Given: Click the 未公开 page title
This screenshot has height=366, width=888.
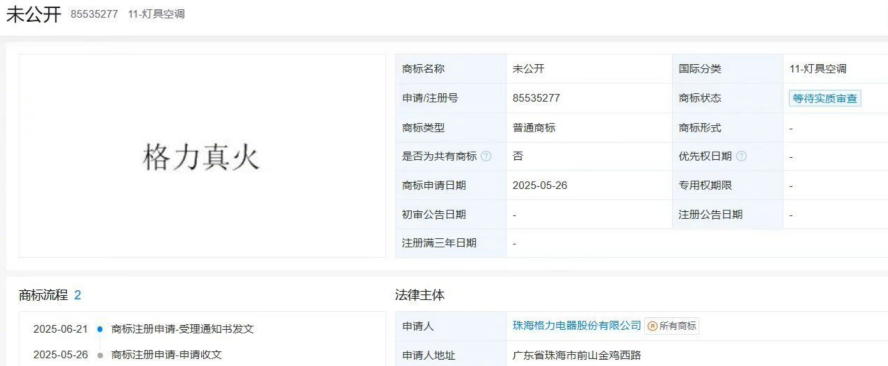Looking at the screenshot, I should [33, 15].
